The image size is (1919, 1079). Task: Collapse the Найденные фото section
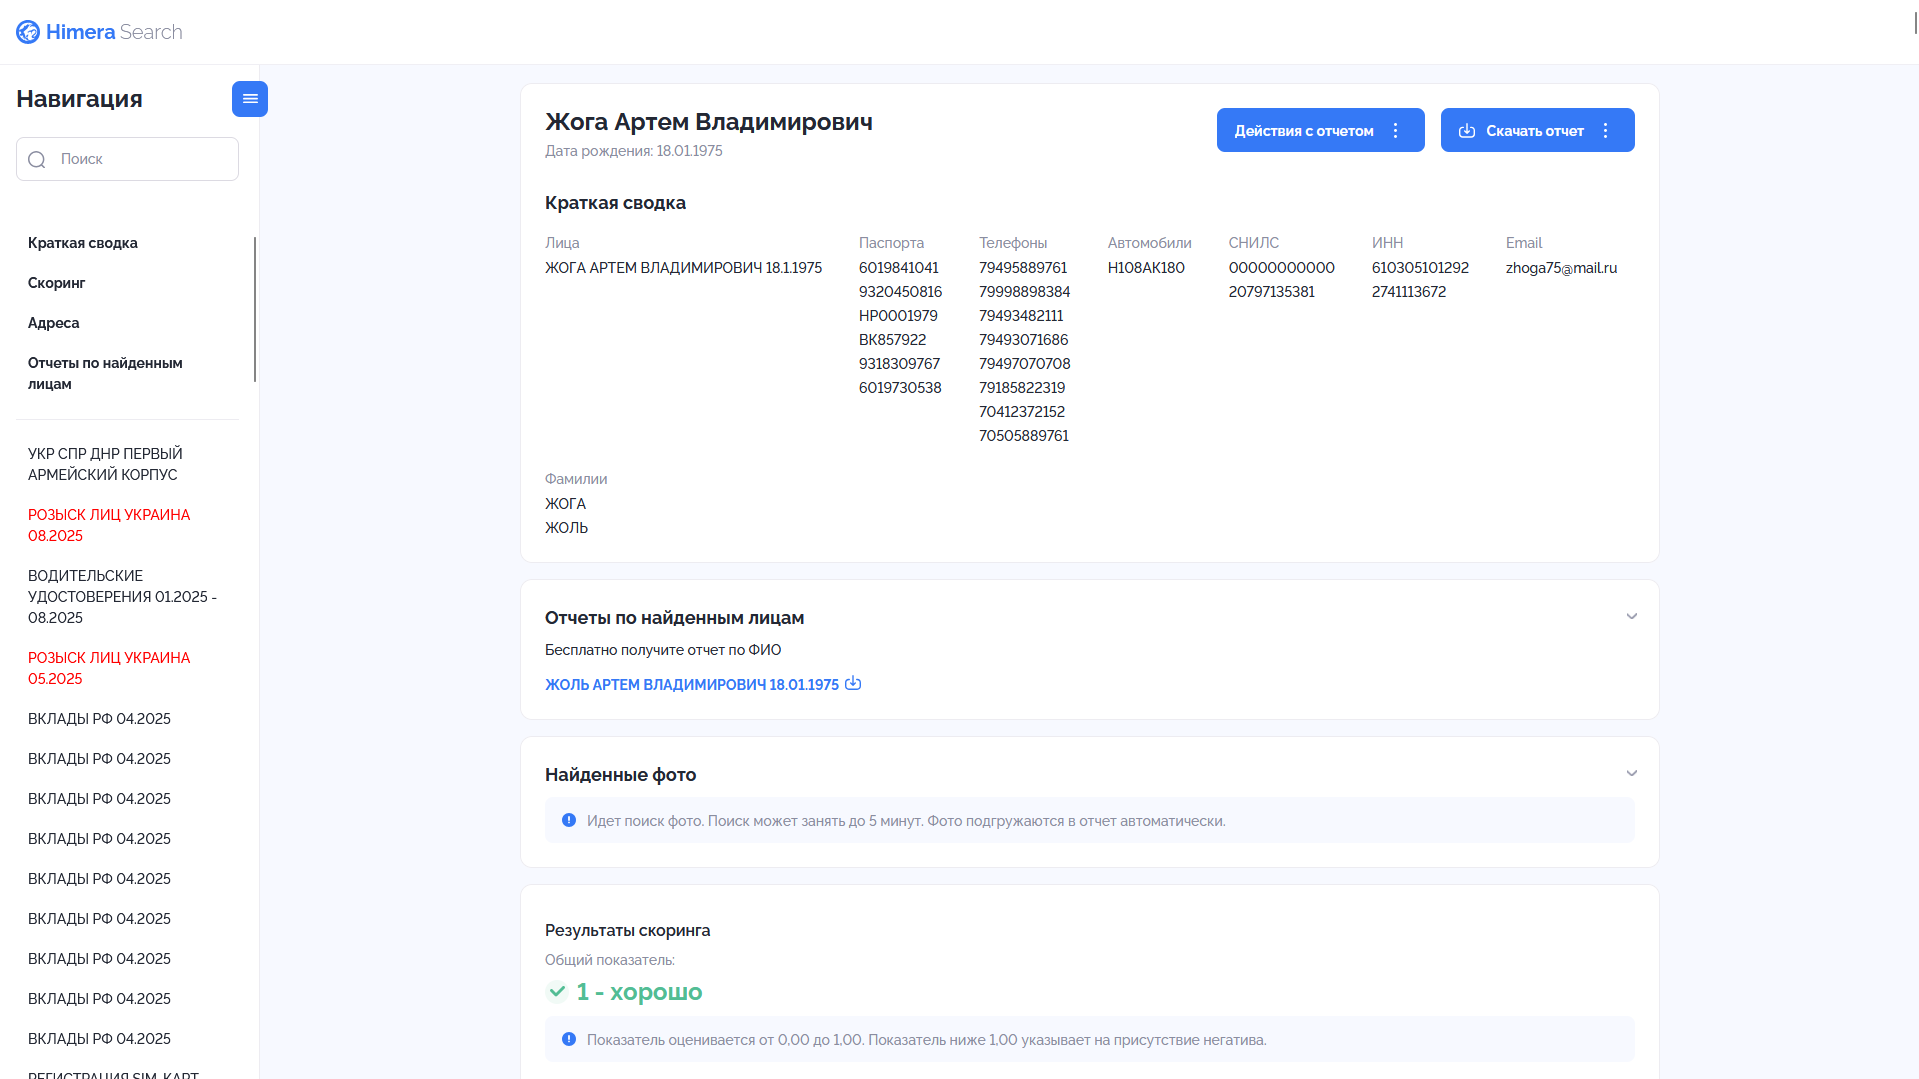point(1632,774)
